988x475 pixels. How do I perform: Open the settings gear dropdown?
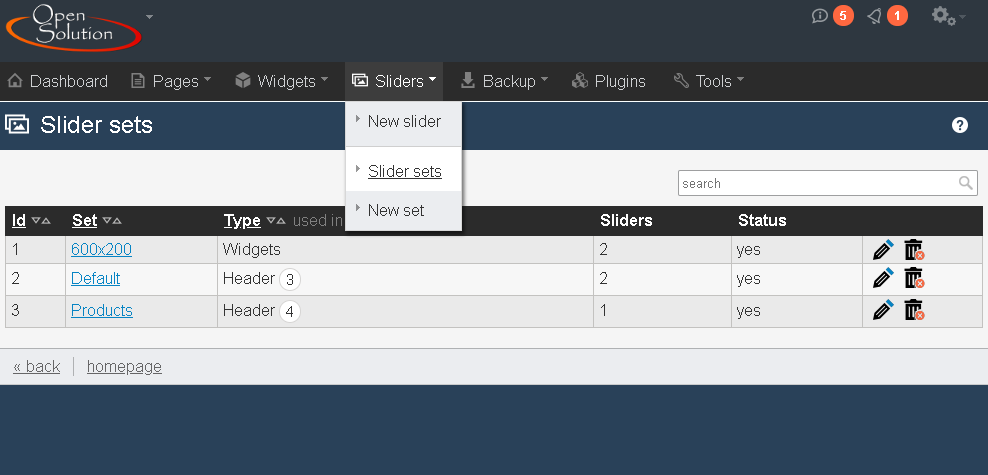coord(948,16)
